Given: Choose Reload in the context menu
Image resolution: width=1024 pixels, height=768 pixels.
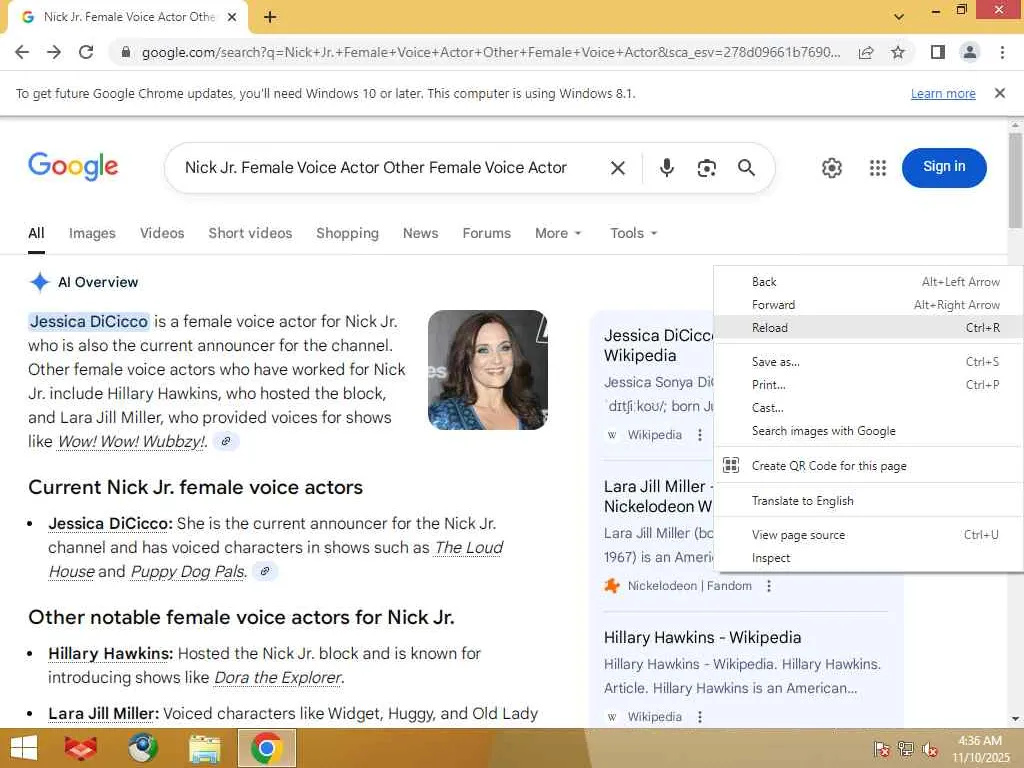Looking at the screenshot, I should [869, 328].
